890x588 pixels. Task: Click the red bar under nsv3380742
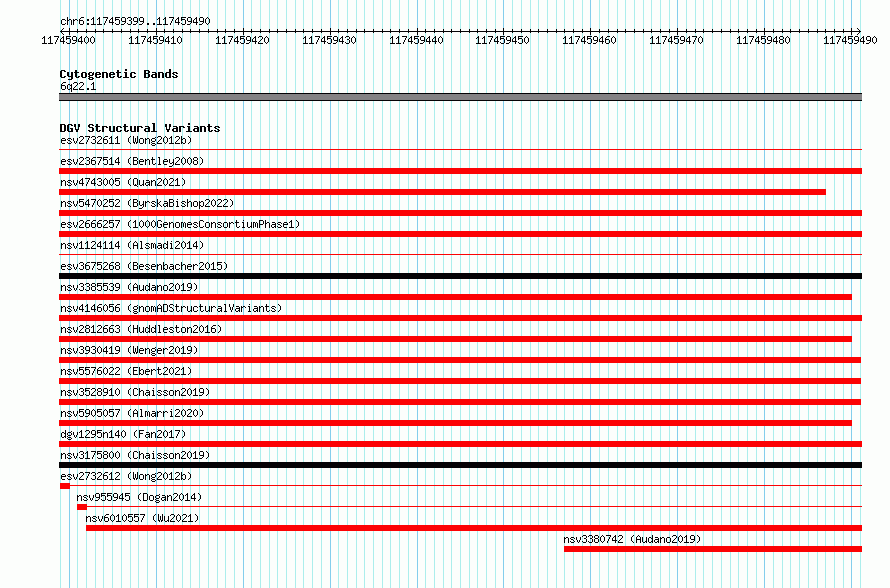713,549
